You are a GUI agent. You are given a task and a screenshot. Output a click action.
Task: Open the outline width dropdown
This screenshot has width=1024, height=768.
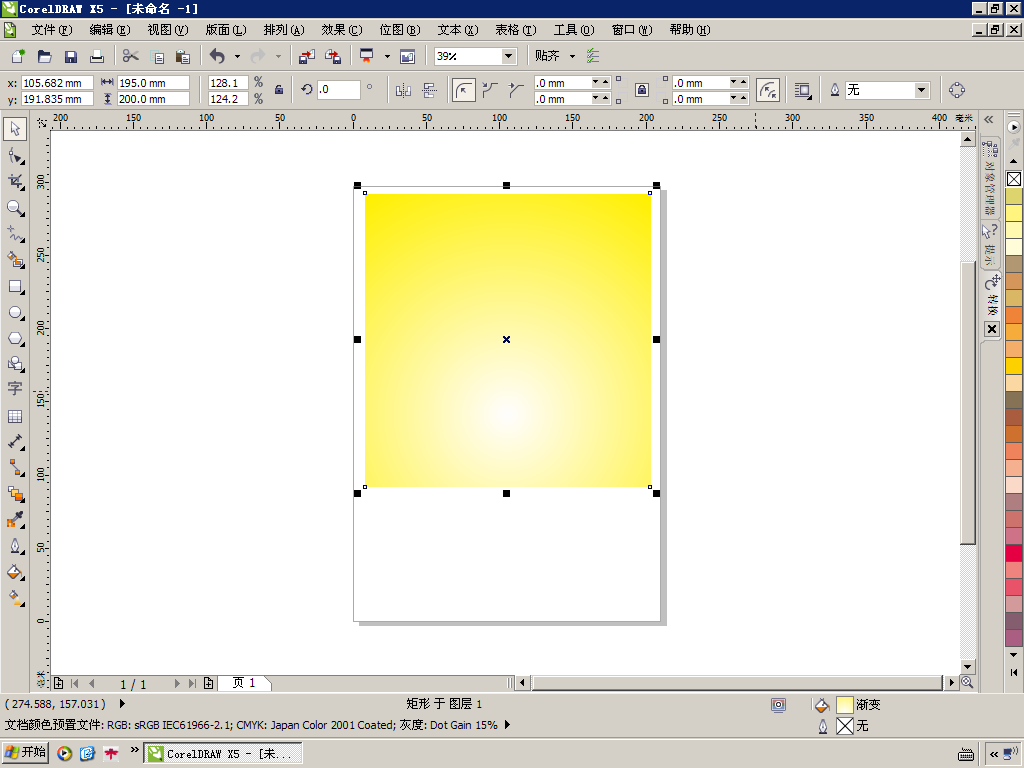921,90
